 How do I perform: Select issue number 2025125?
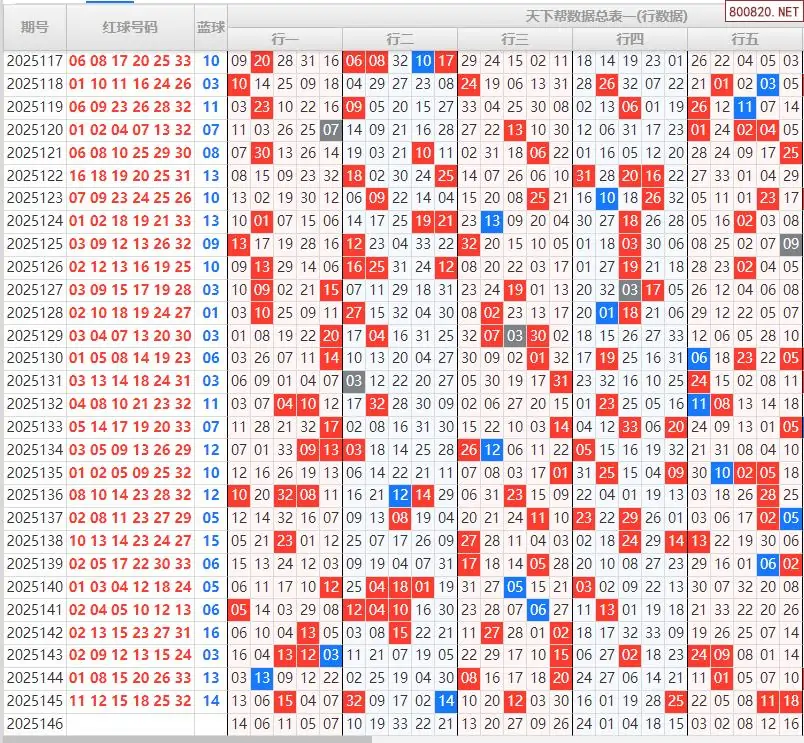click(34, 244)
